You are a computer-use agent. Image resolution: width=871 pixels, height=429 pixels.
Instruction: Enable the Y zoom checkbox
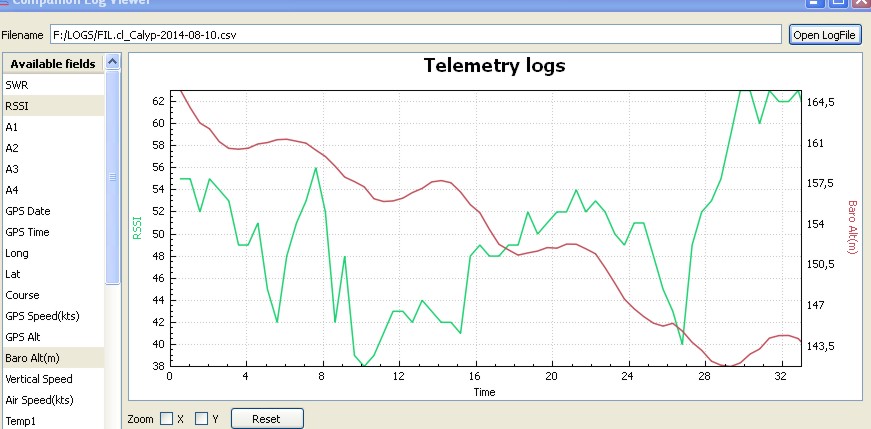pyautogui.click(x=201, y=419)
